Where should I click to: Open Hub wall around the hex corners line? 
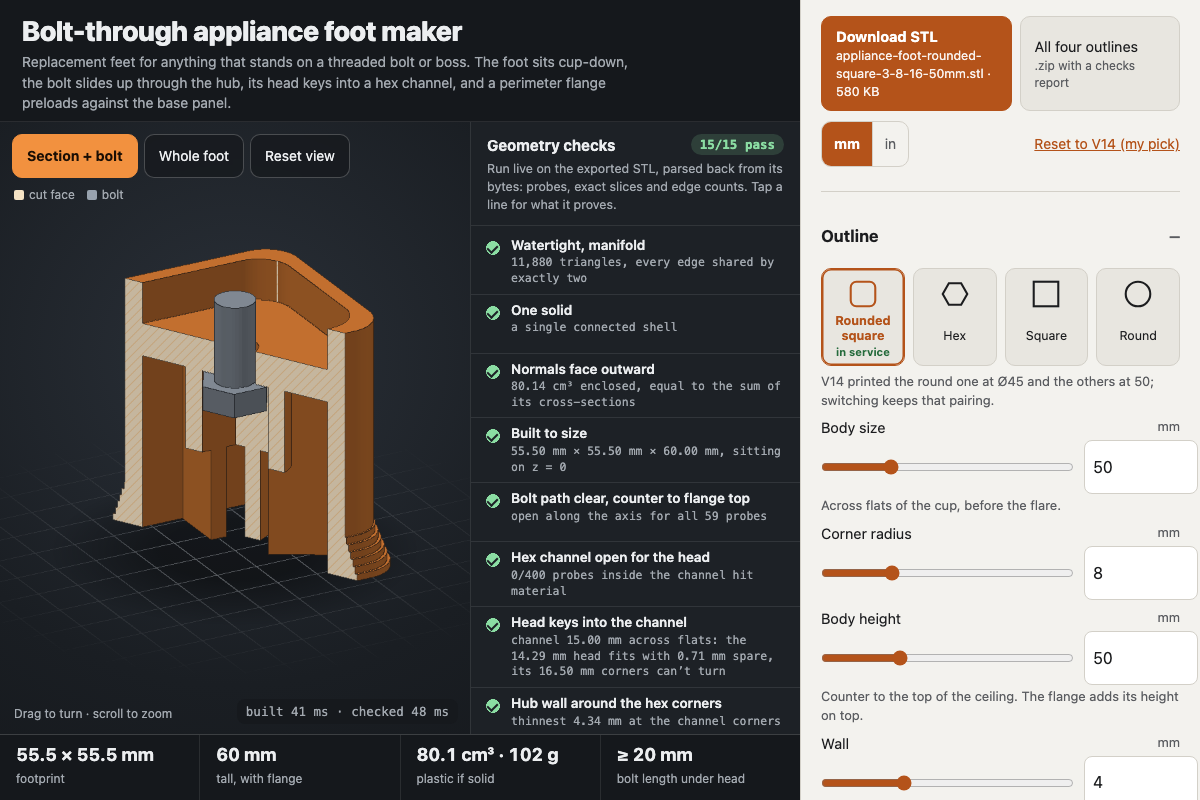[635, 711]
